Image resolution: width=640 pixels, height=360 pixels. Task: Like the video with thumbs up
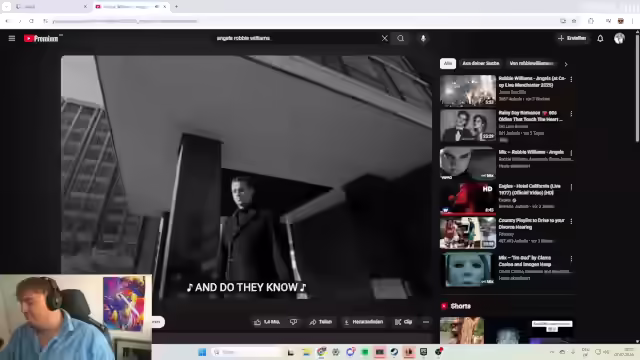click(267, 322)
